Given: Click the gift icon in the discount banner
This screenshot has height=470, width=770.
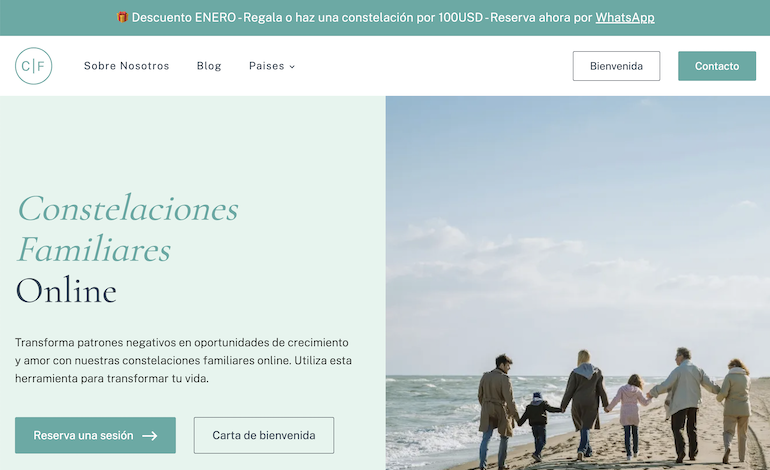Looking at the screenshot, I should (x=122, y=17).
